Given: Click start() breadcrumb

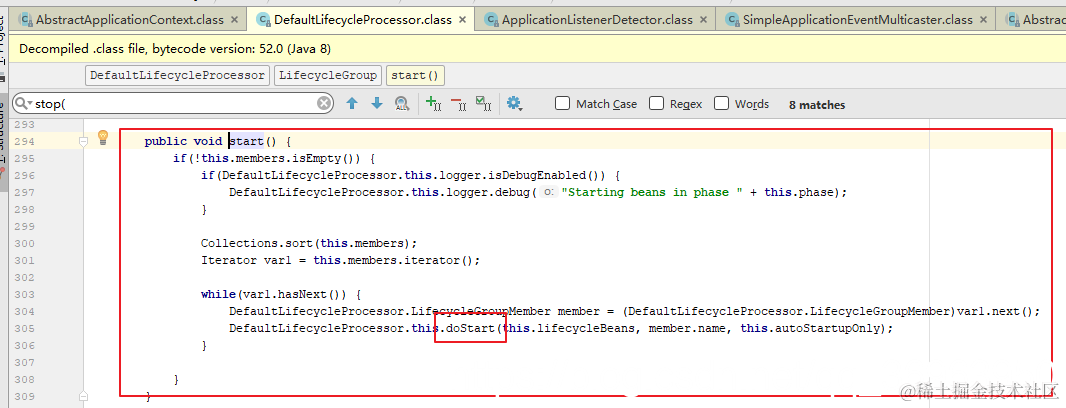Looking at the screenshot, I should tap(415, 75).
